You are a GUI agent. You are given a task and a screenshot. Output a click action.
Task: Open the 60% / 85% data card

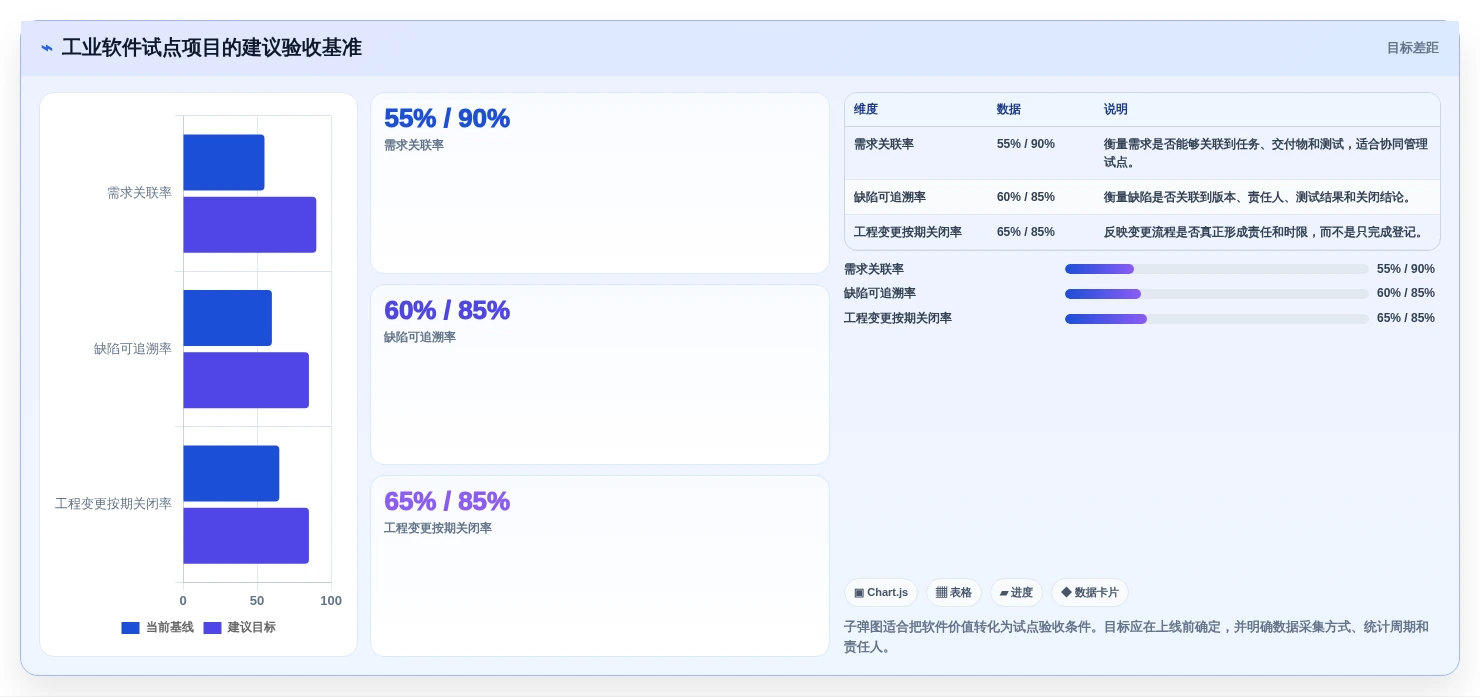[600, 375]
